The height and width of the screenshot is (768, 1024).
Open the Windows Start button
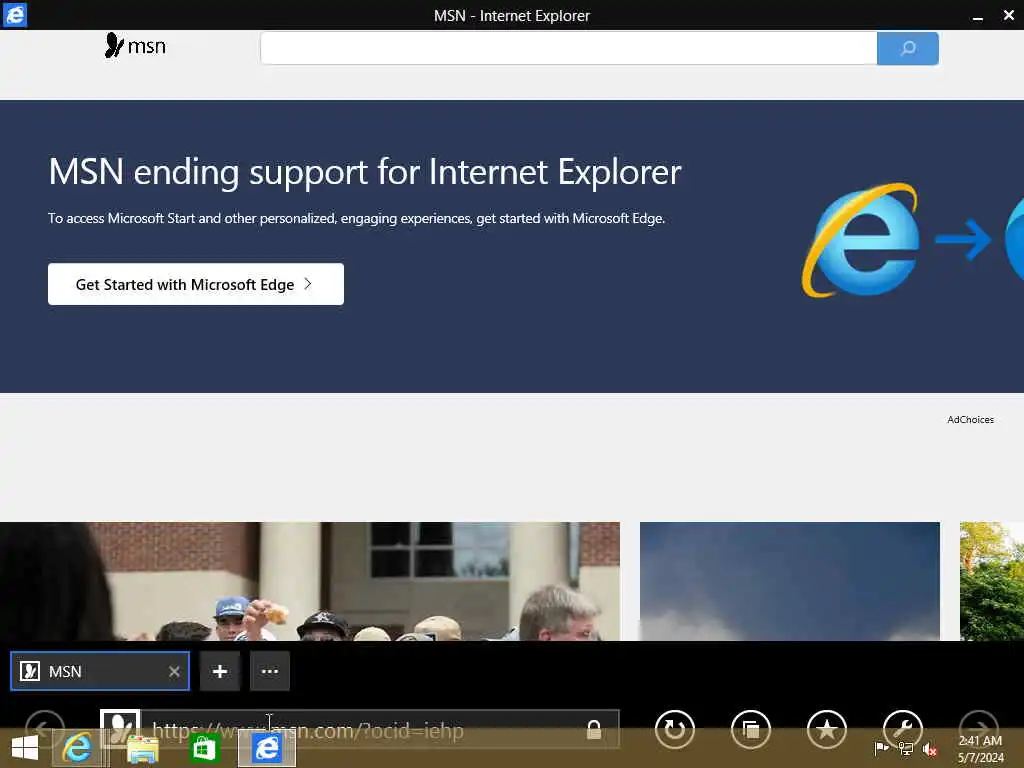coord(25,748)
